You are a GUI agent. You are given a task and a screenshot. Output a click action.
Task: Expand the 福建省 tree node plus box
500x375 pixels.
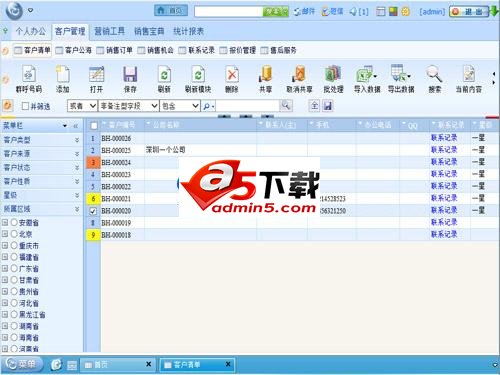point(5,257)
